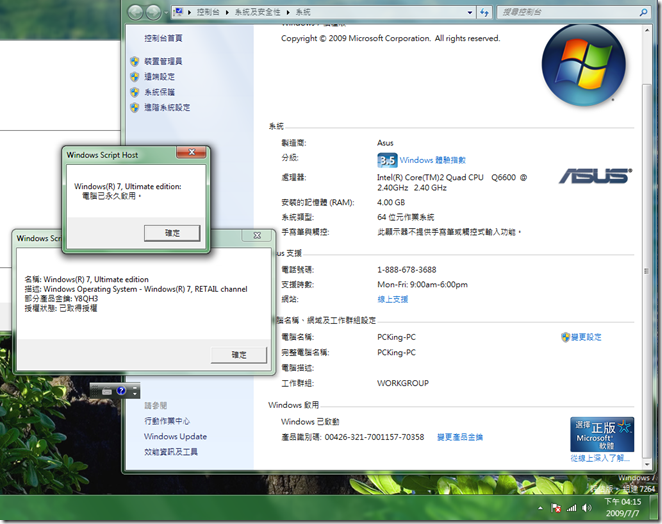Click the genuine Microsoft software badge
The image size is (662, 524).
point(602,434)
